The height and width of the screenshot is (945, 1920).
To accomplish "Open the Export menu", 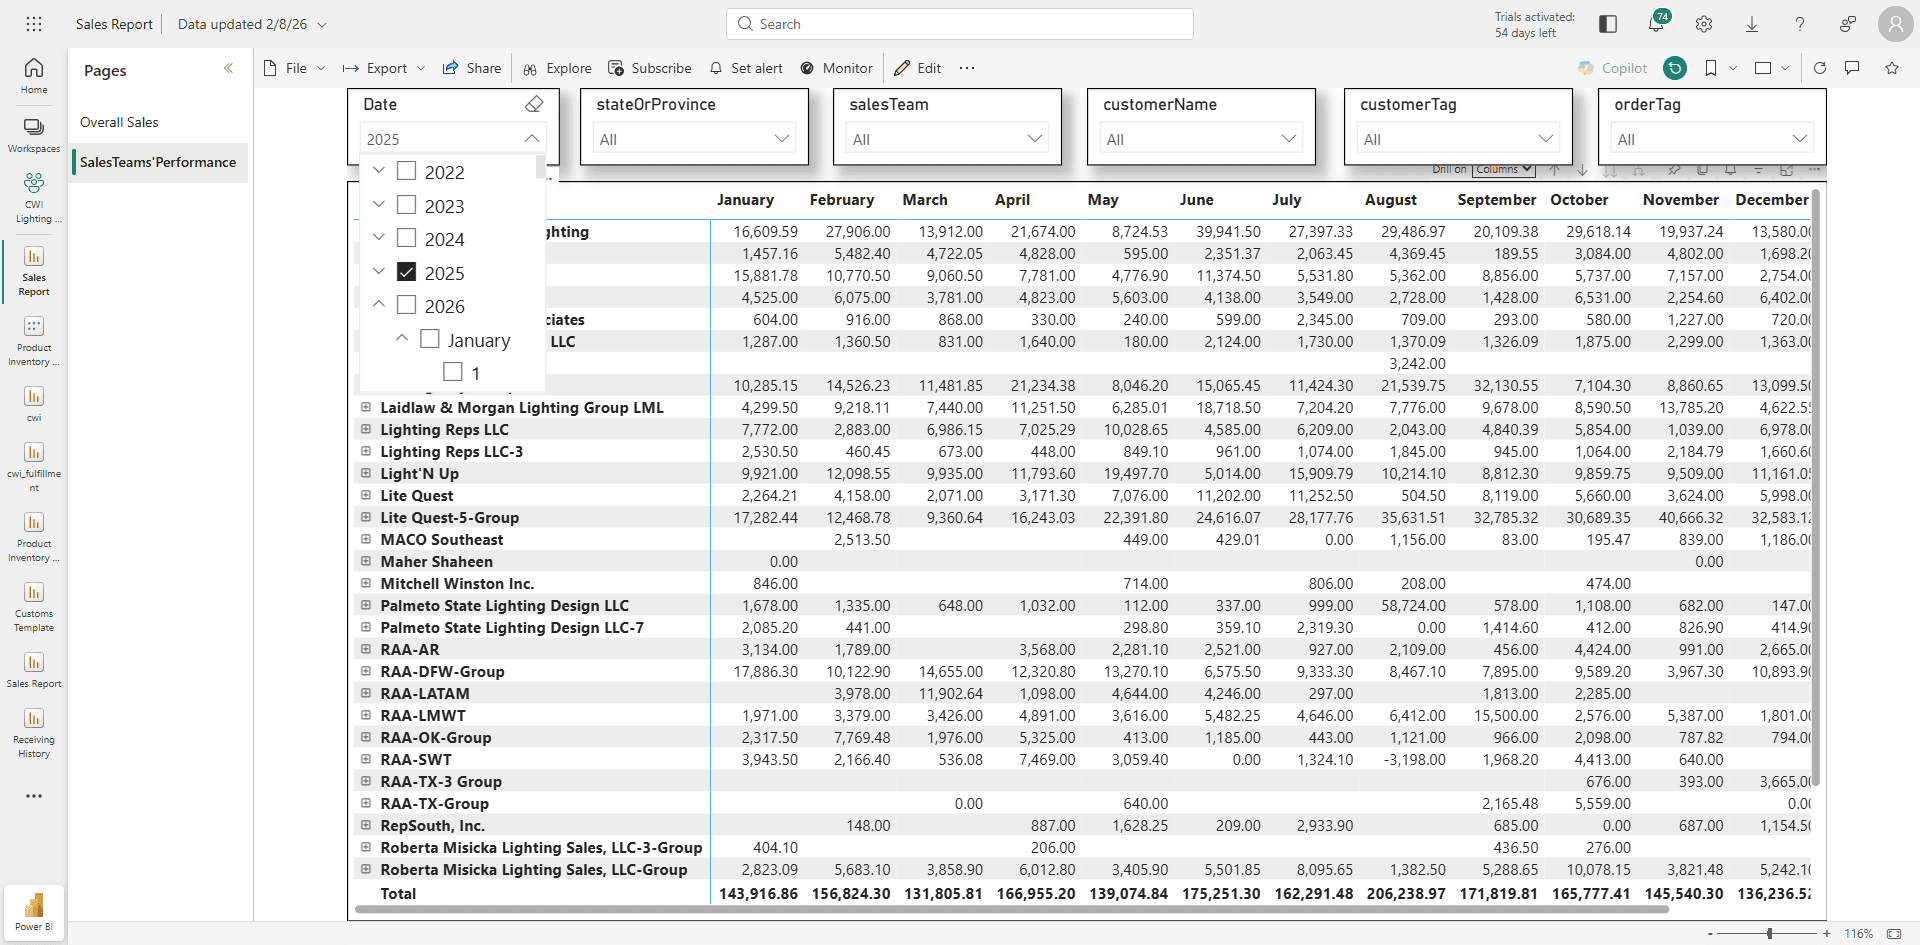I will [384, 68].
